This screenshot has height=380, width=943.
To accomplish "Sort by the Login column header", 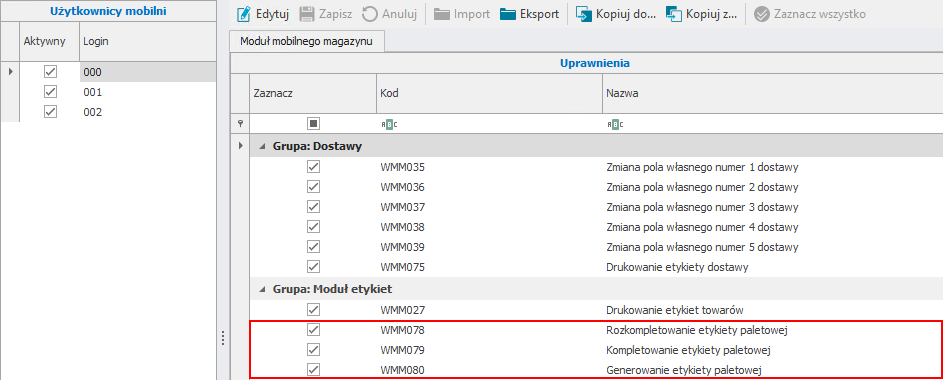I will [x=147, y=41].
